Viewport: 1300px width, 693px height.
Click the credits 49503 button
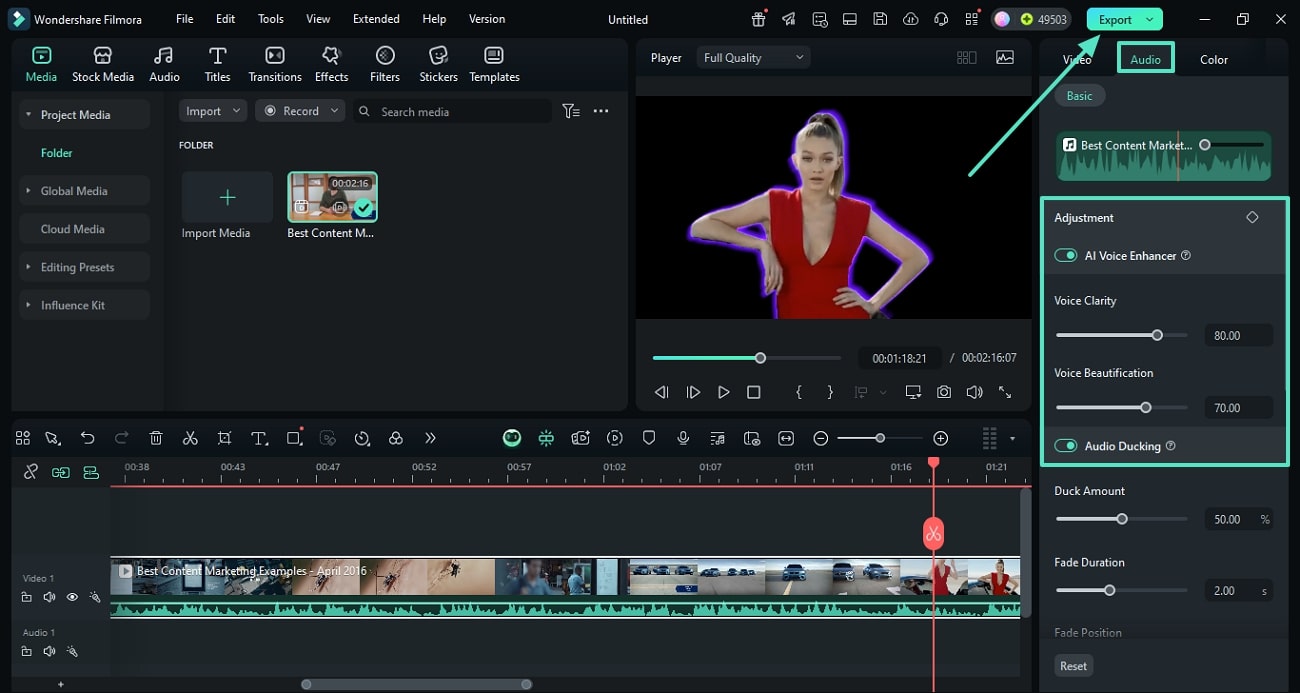tap(1030, 19)
